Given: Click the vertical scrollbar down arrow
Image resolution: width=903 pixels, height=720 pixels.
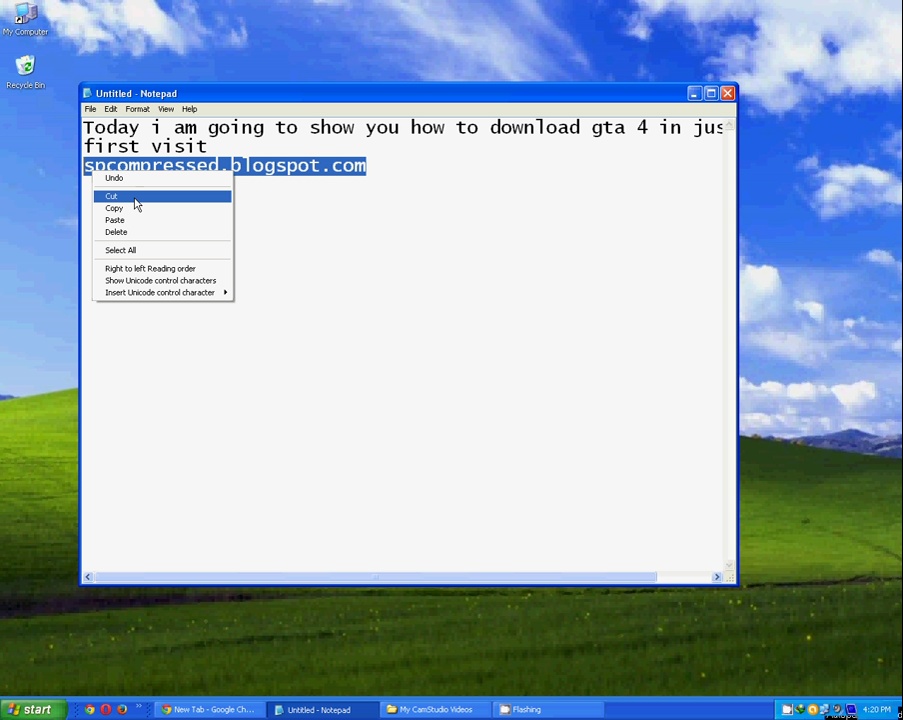Looking at the screenshot, I should tap(730, 566).
